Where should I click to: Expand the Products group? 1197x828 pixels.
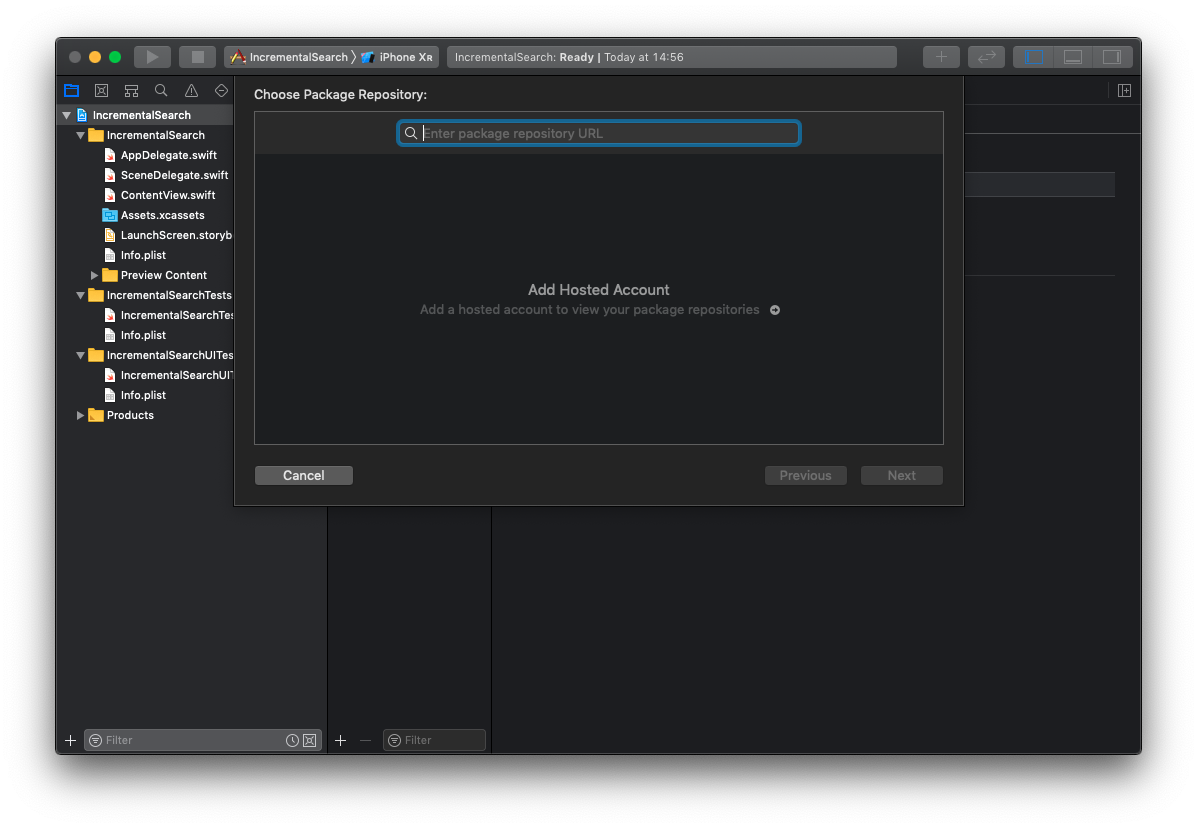pyautogui.click(x=80, y=415)
